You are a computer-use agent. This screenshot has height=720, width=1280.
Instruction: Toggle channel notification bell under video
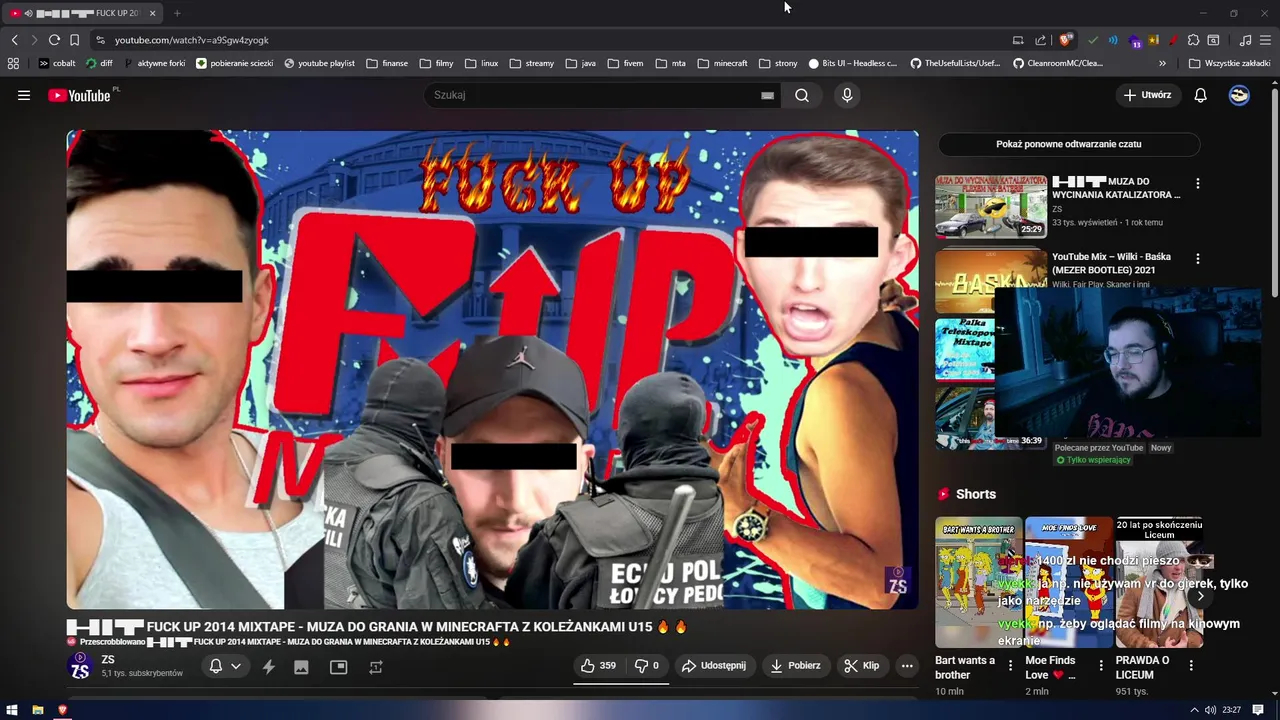point(216,666)
